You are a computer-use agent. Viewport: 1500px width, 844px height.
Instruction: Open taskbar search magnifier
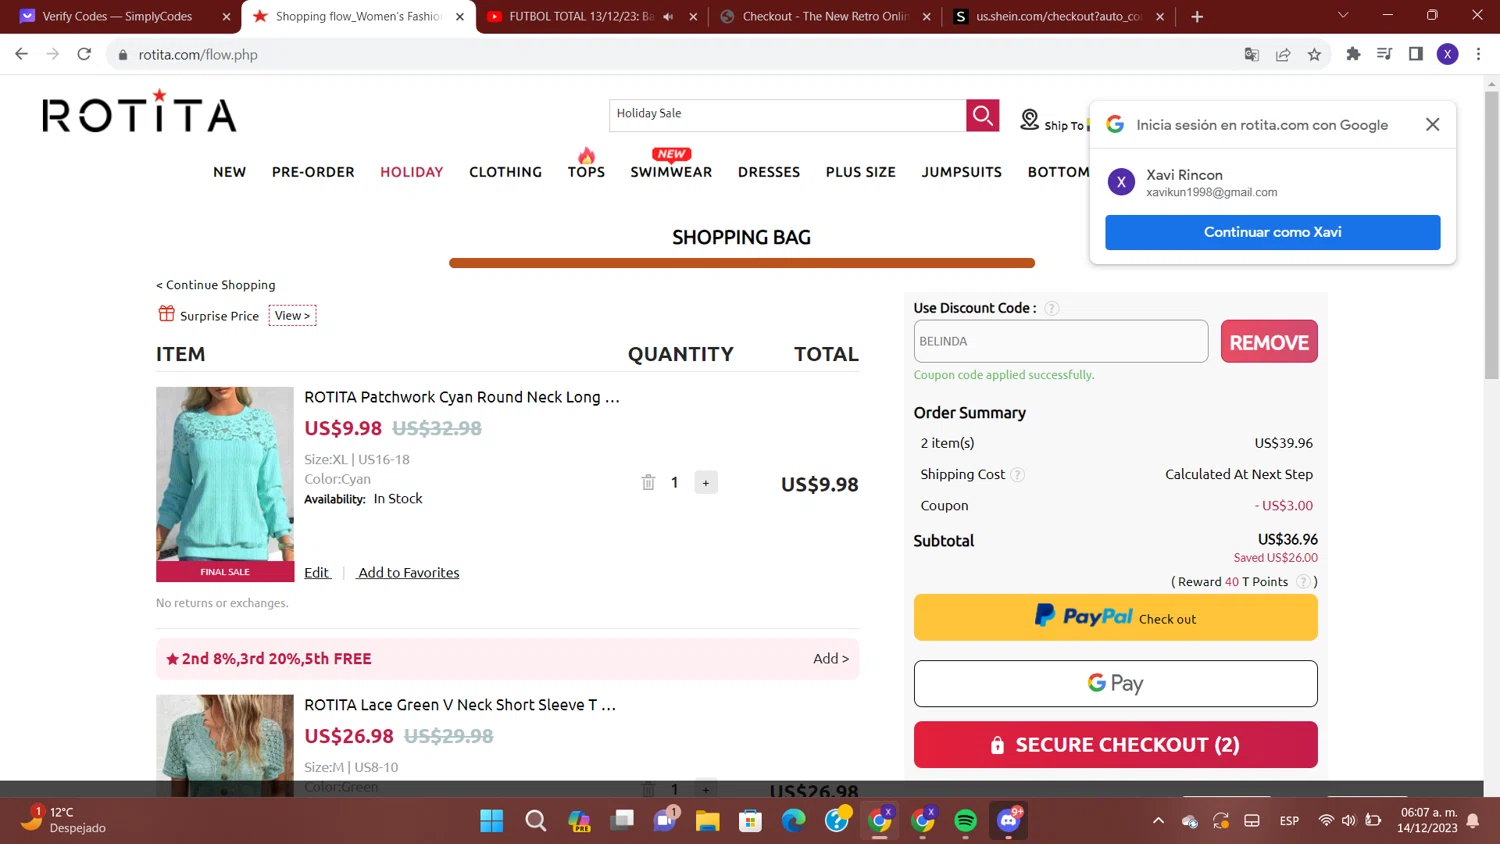coord(536,821)
